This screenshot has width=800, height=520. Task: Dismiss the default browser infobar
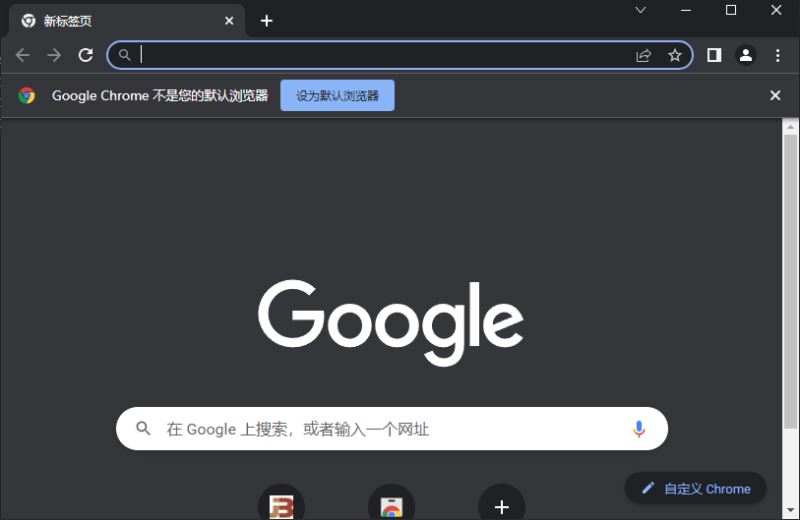coord(775,95)
